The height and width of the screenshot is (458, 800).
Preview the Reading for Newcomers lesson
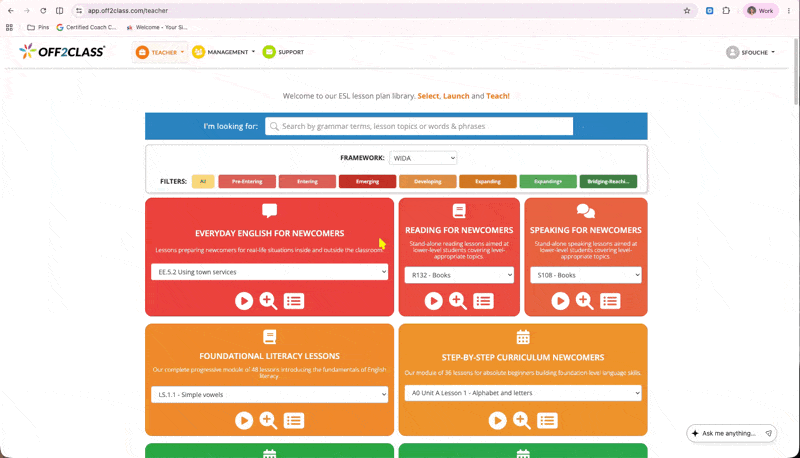coord(458,301)
